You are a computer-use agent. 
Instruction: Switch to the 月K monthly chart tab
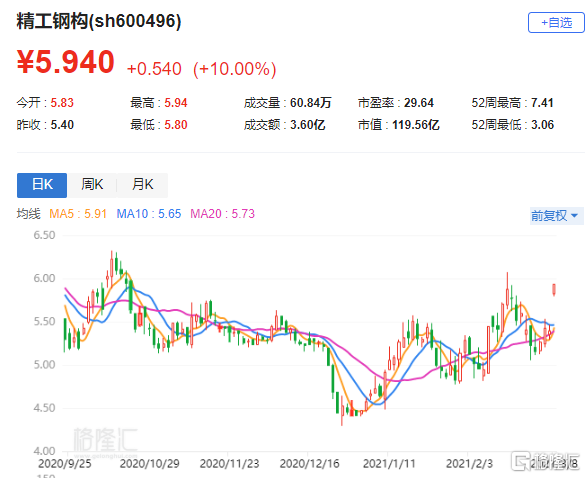click(x=142, y=185)
